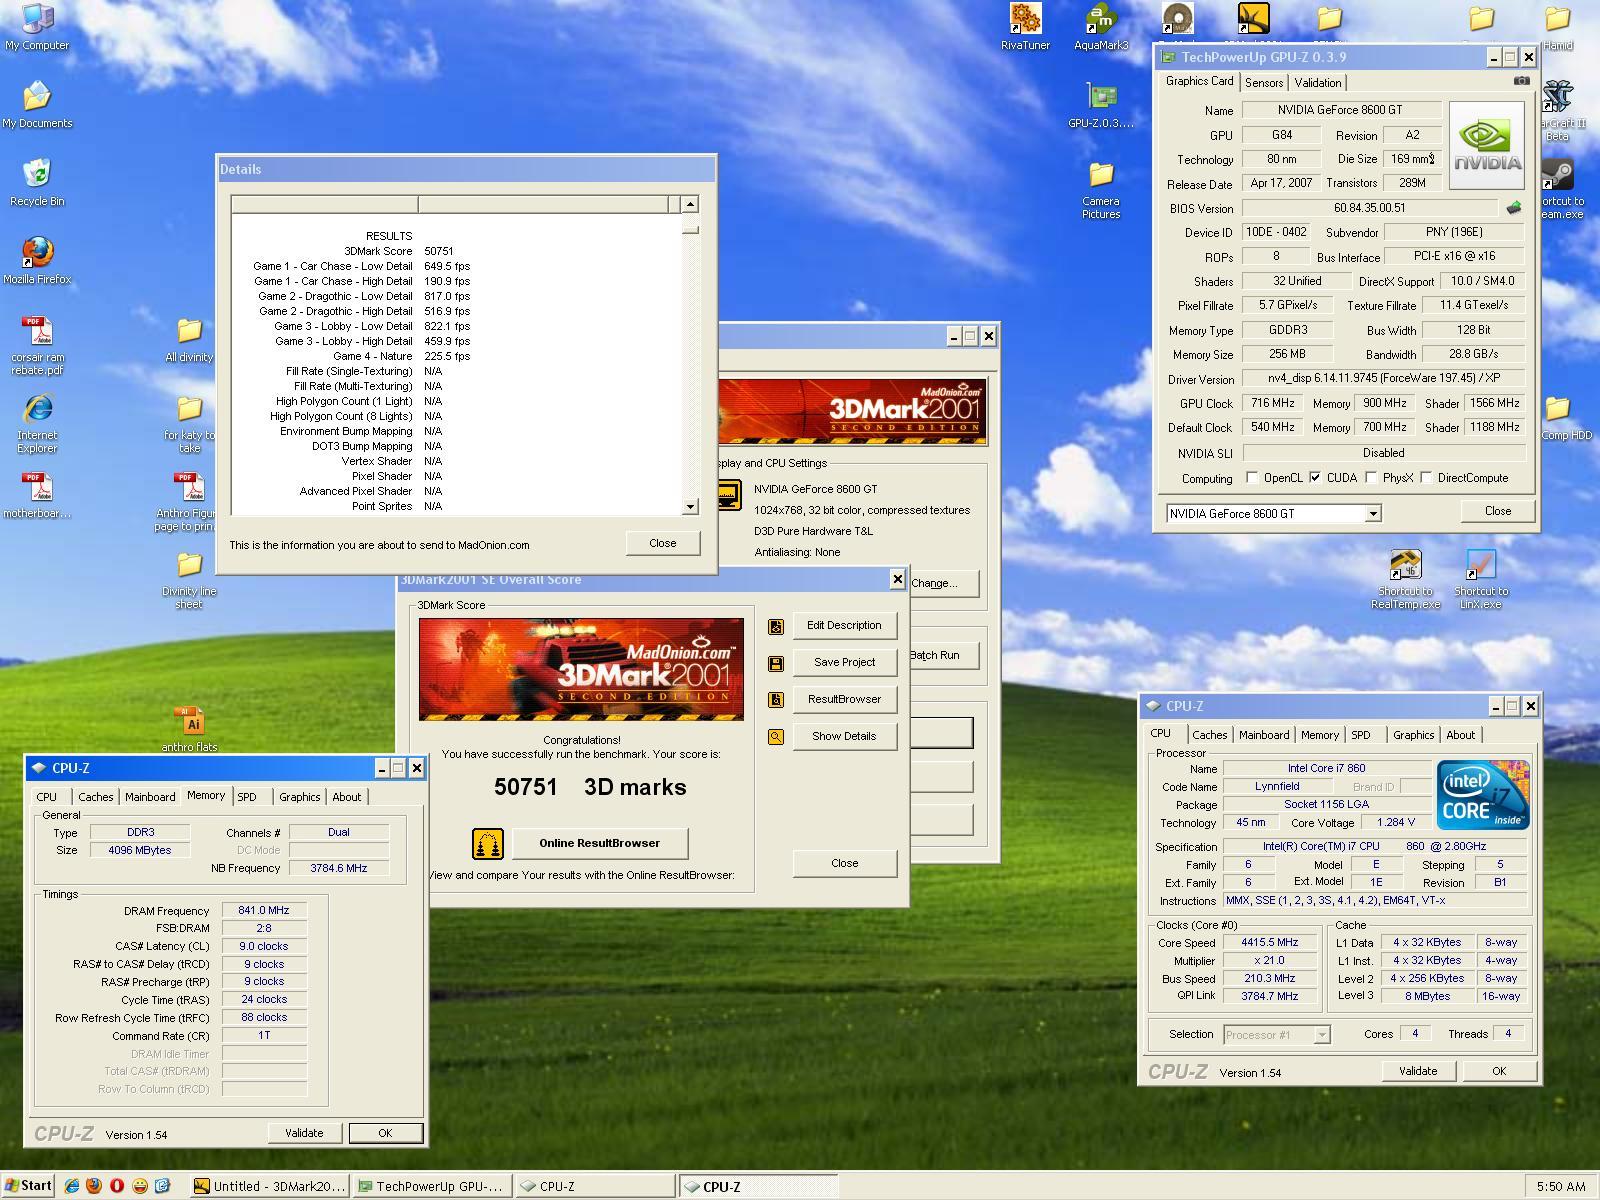This screenshot has width=1600, height=1200.
Task: Open the CPU tab in left CPU-Z
Action: (x=47, y=797)
